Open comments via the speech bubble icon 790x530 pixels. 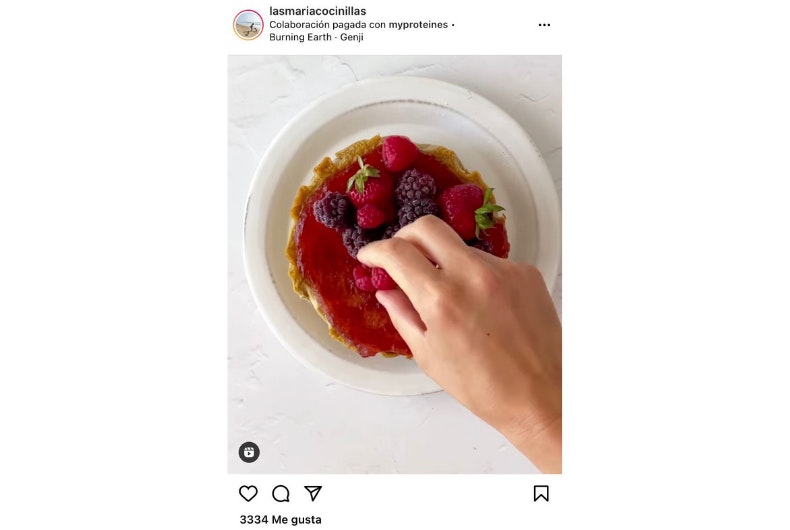(281, 494)
